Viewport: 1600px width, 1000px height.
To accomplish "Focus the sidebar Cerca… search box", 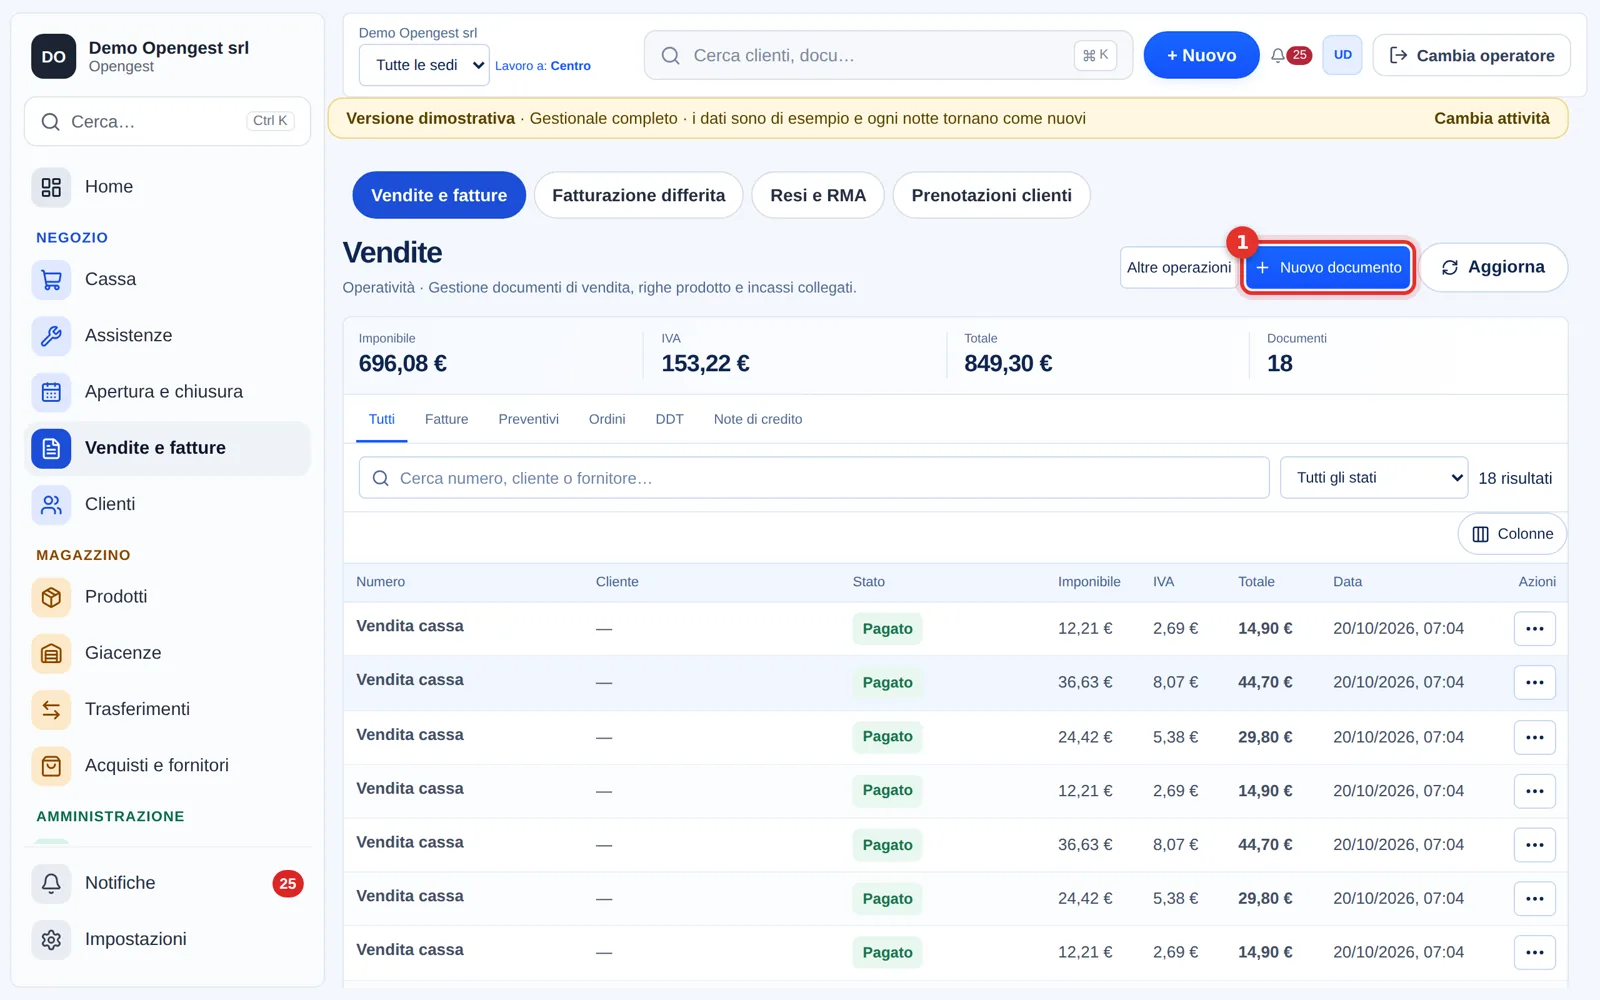I will click(167, 122).
